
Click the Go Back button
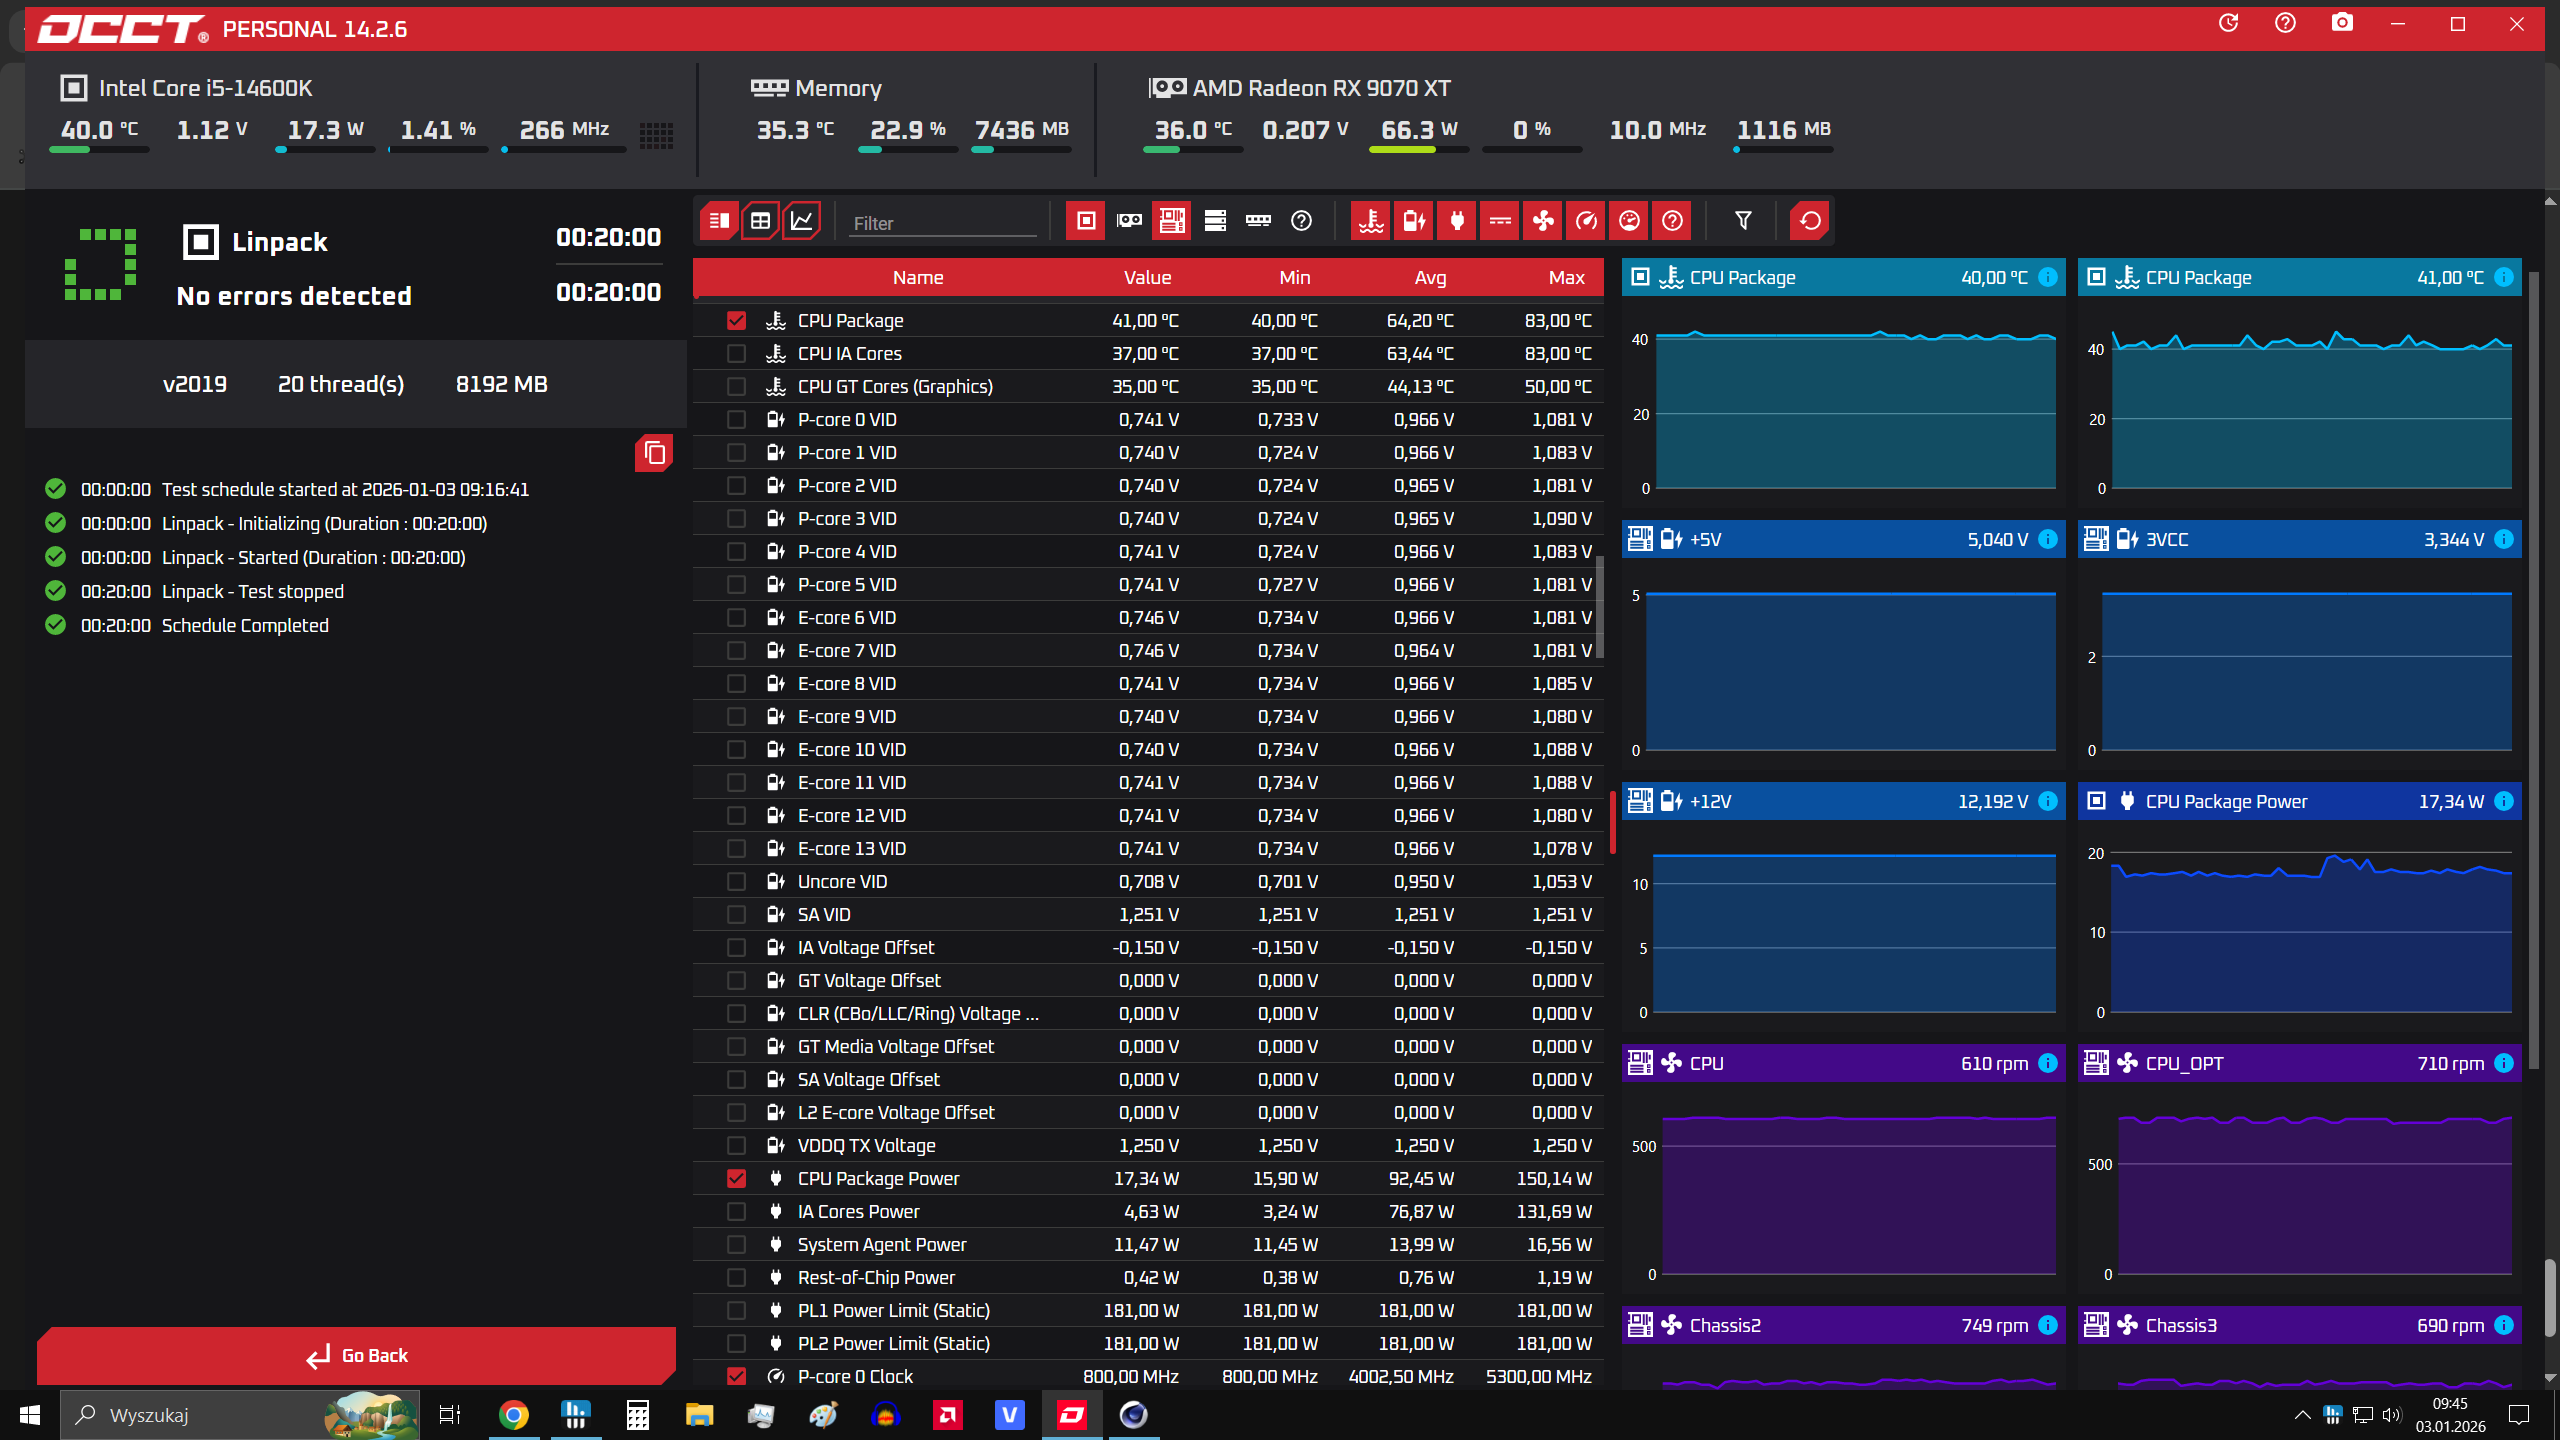coord(357,1355)
